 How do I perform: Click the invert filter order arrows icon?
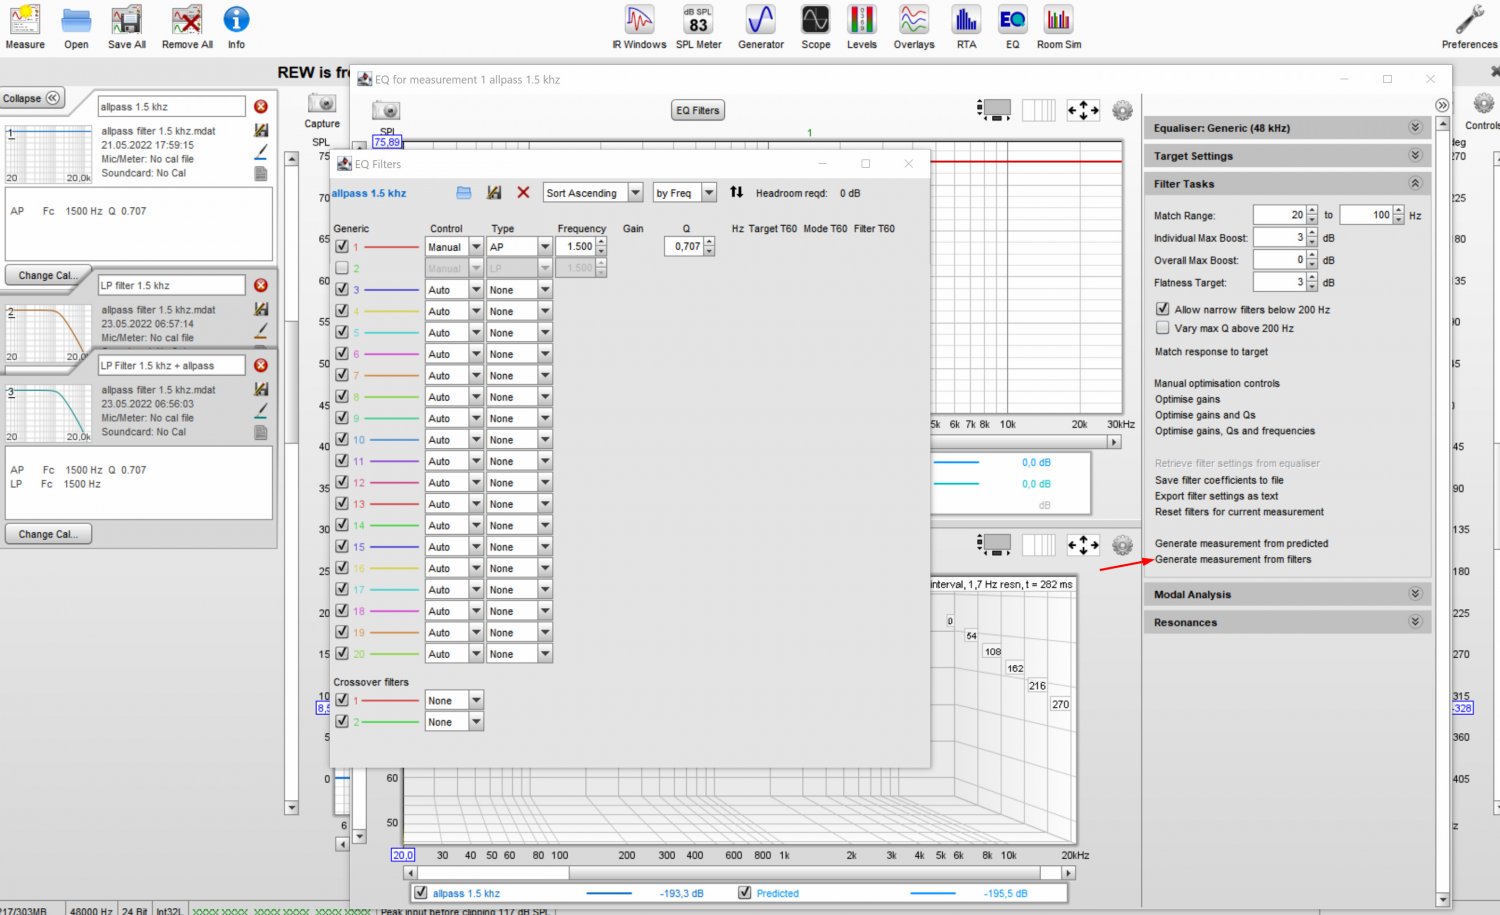(736, 192)
